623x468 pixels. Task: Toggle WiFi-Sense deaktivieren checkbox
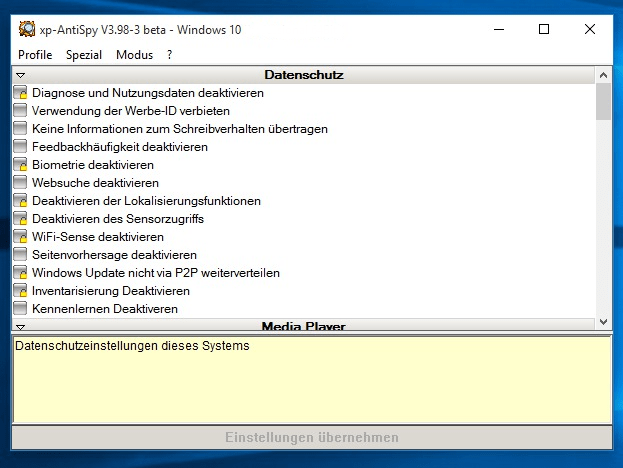(x=20, y=236)
